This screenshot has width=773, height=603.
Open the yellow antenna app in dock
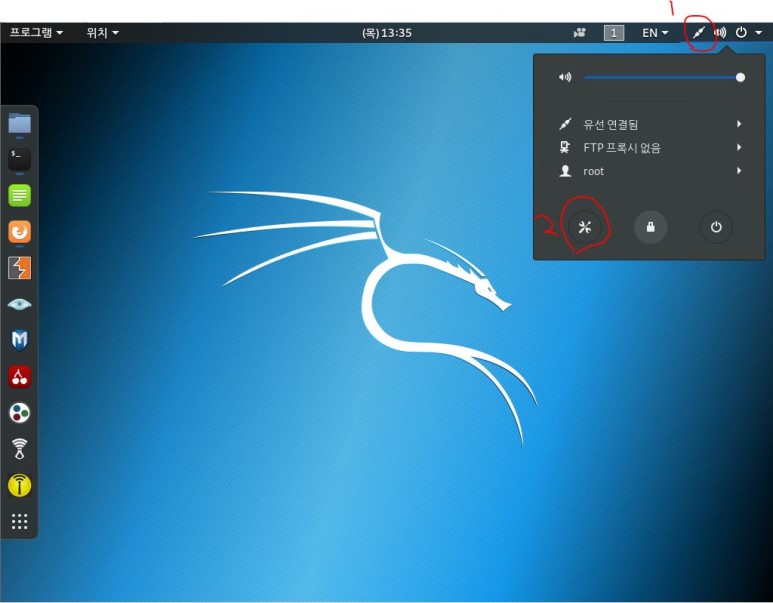tap(20, 485)
